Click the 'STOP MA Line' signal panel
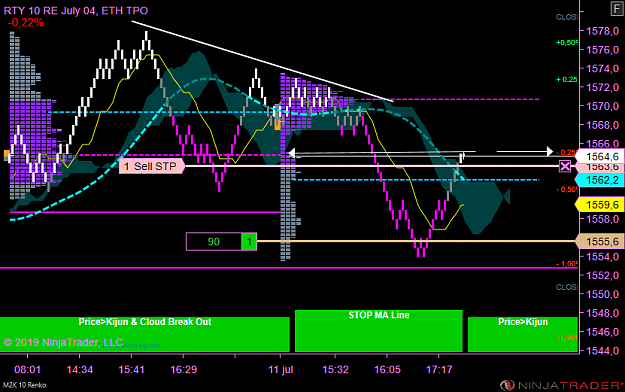Viewport: 625px width, 392px height. pyautogui.click(x=379, y=331)
